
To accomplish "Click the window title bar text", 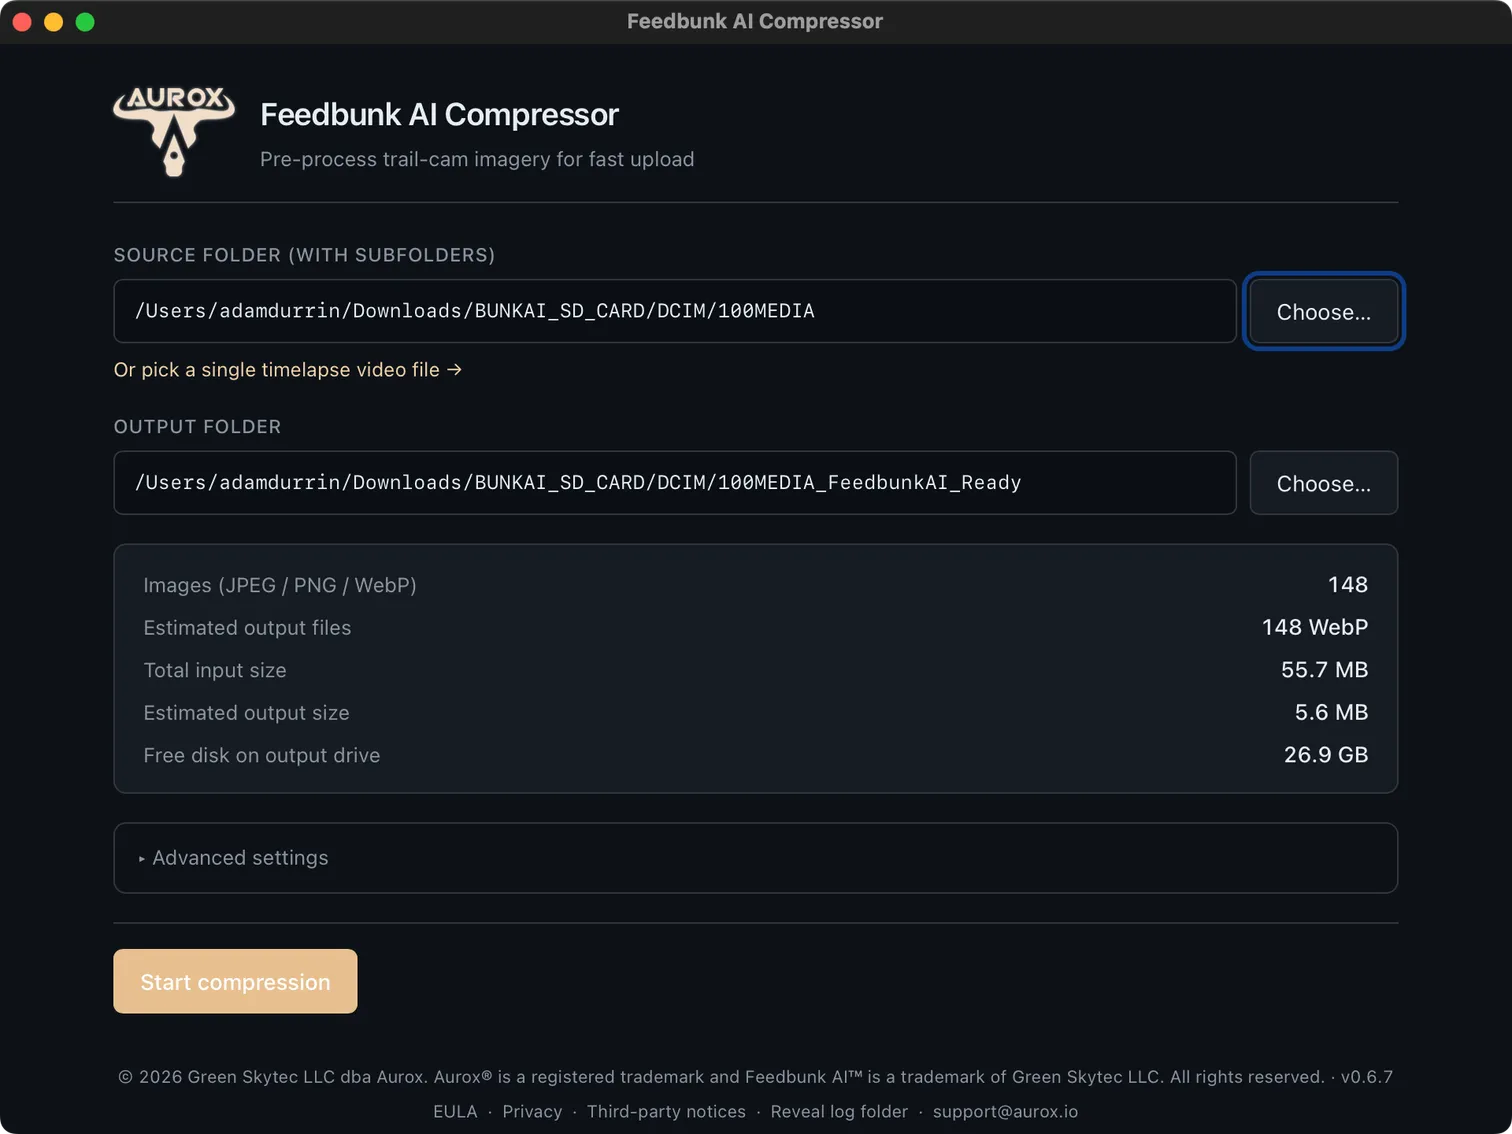I will 755,21.
